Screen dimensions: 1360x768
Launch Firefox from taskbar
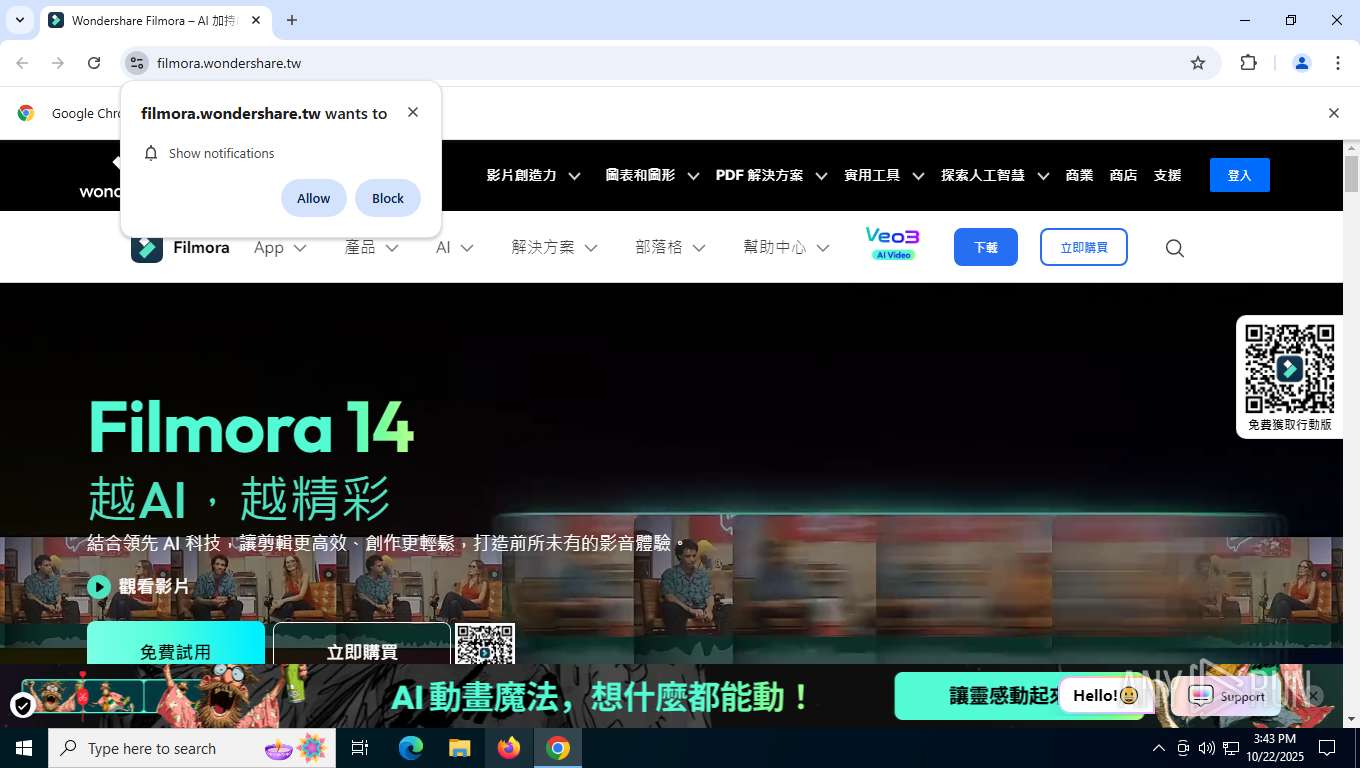click(x=509, y=748)
